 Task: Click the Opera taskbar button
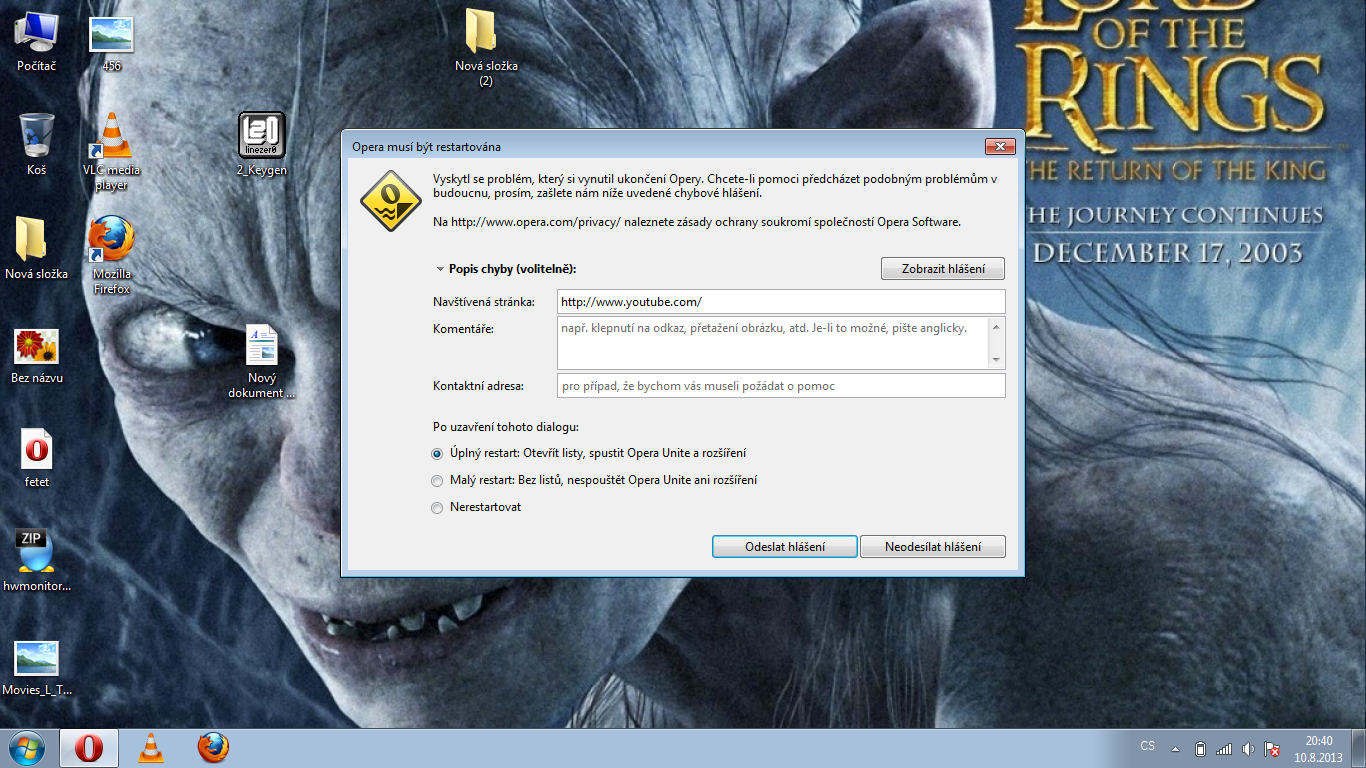90,748
